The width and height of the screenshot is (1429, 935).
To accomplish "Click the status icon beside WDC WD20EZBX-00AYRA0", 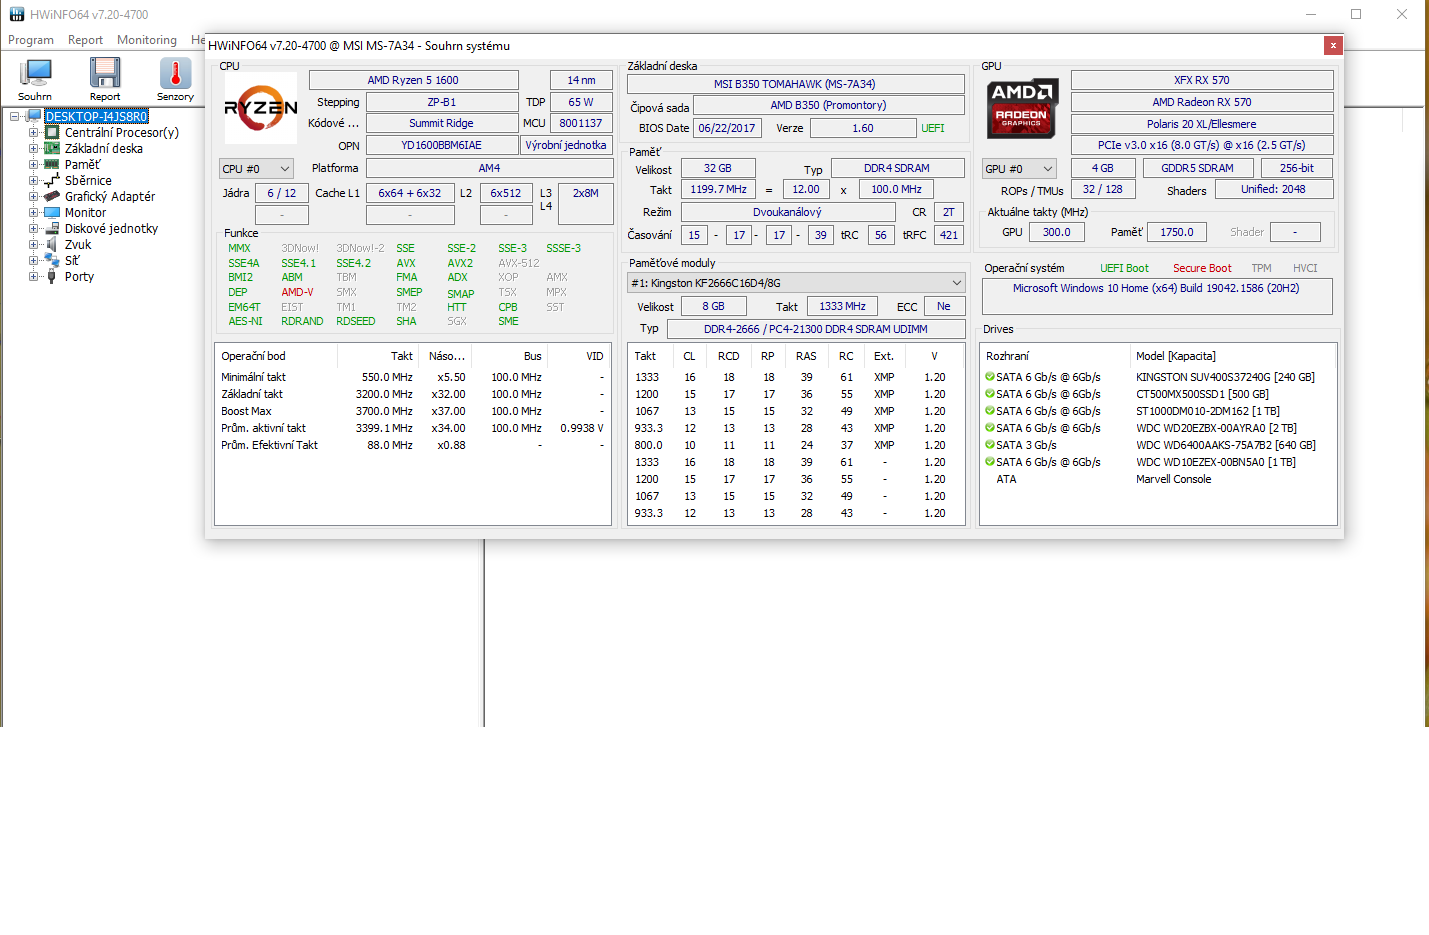I will point(990,428).
